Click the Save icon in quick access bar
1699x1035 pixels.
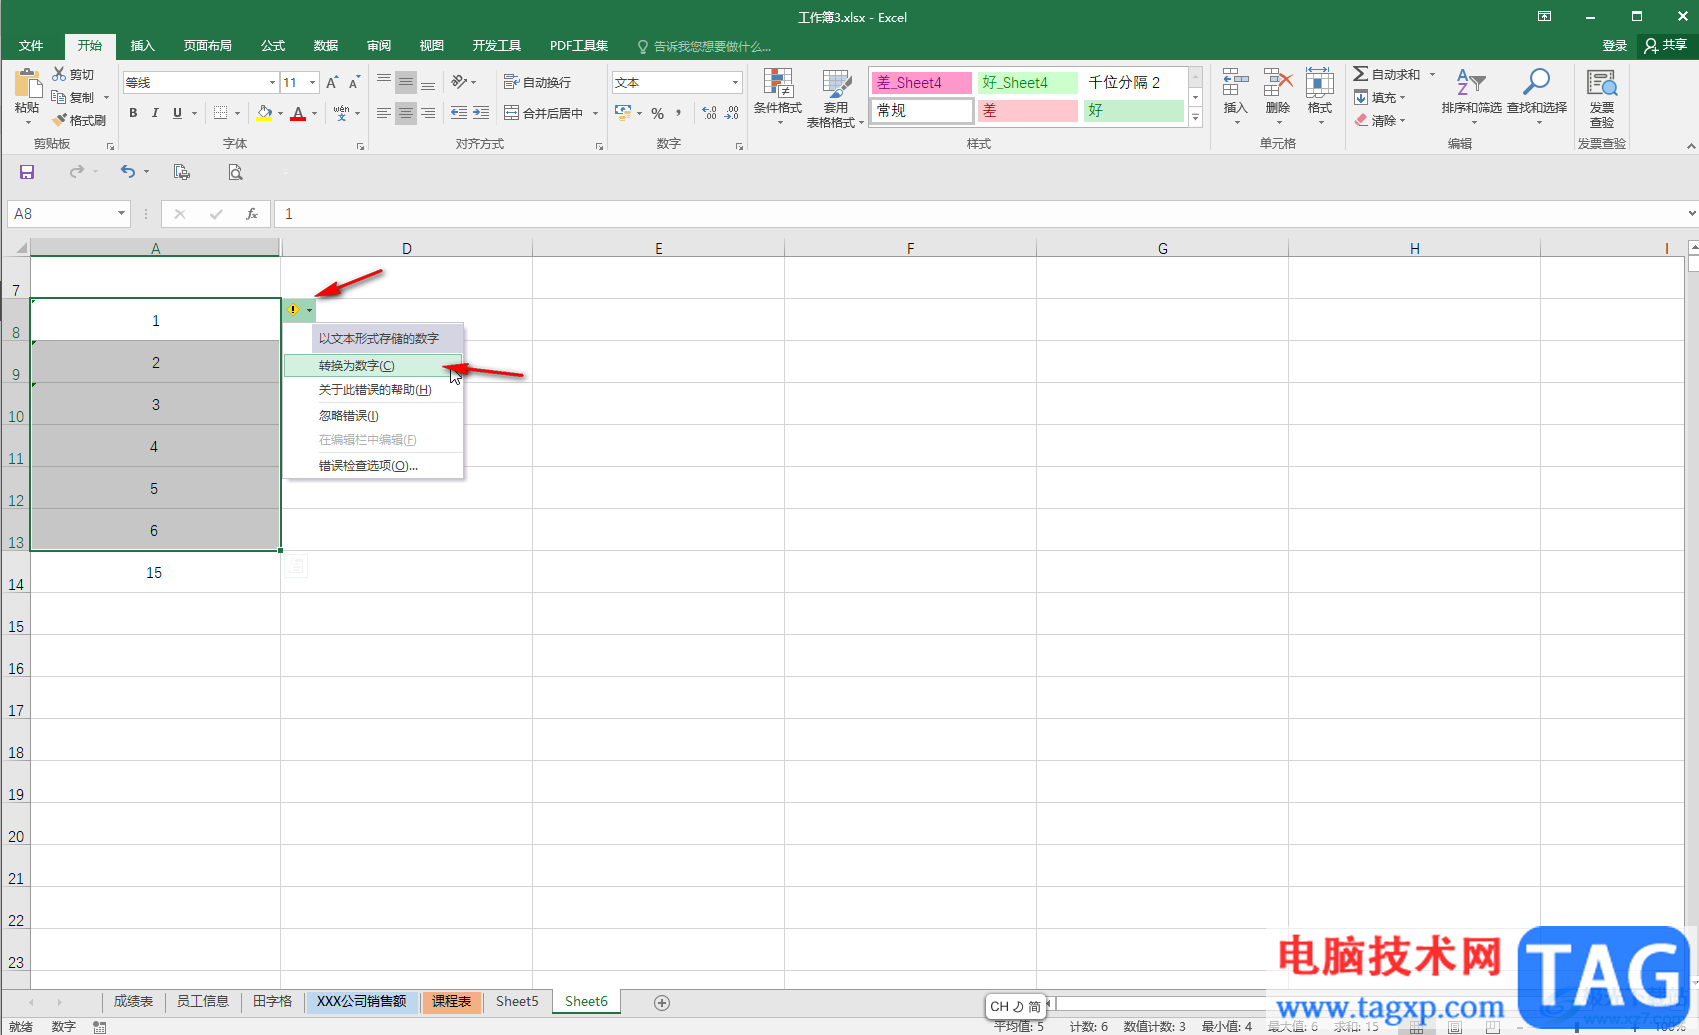click(x=27, y=172)
